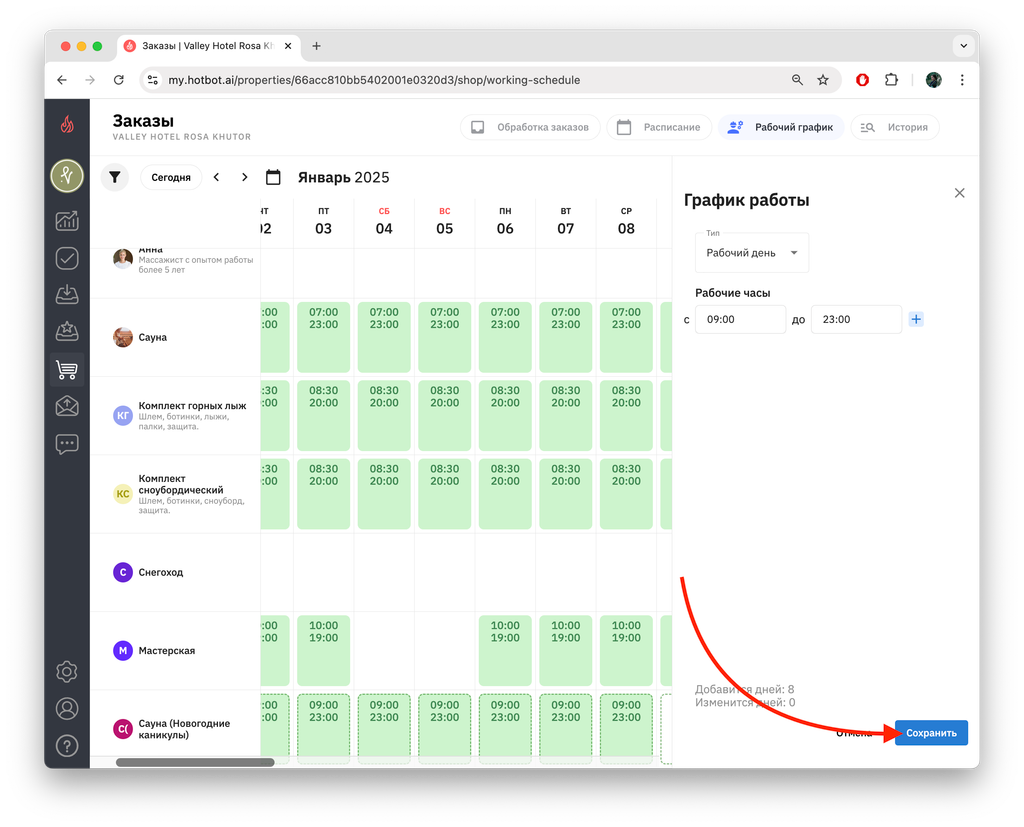Open the help question mark icon
Screen dimensions: 1024x827
(x=67, y=746)
